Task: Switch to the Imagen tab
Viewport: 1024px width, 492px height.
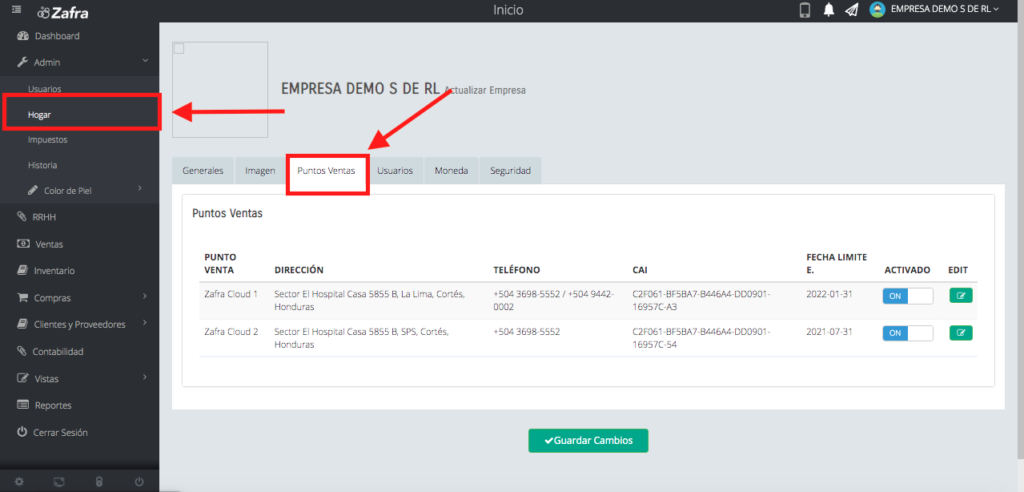Action: pyautogui.click(x=260, y=171)
